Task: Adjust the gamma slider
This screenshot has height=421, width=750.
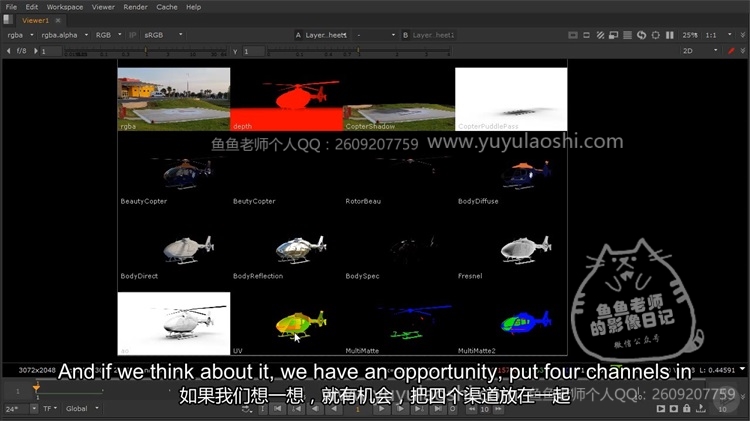Action: 358,51
